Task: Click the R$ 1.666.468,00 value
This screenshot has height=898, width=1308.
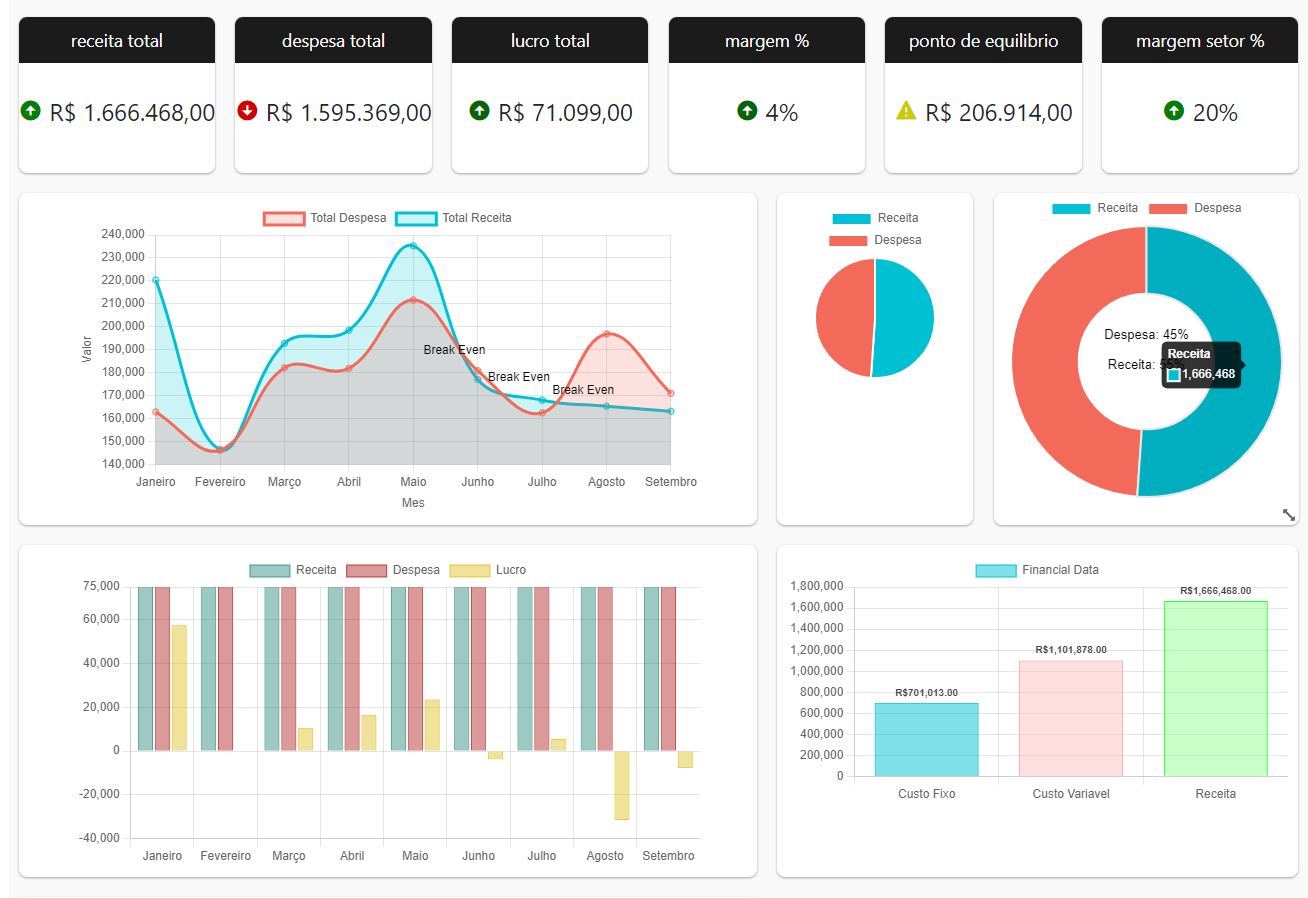Action: (132, 112)
